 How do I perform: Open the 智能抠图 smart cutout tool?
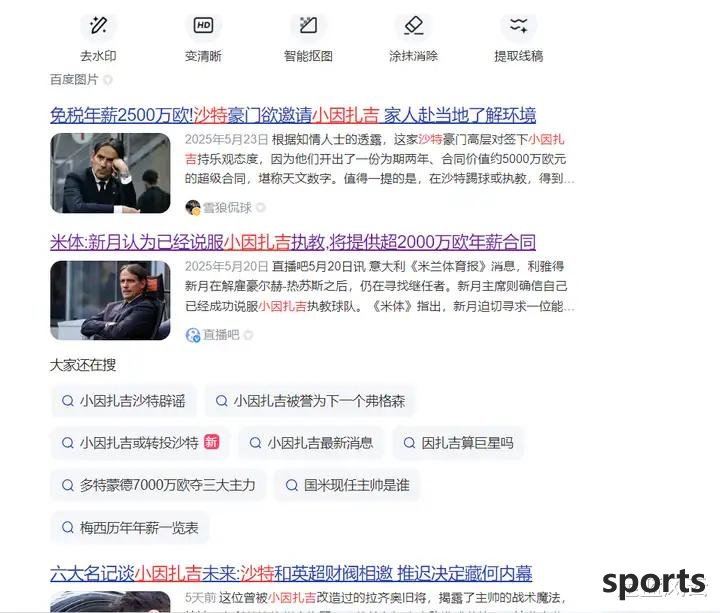click(308, 26)
